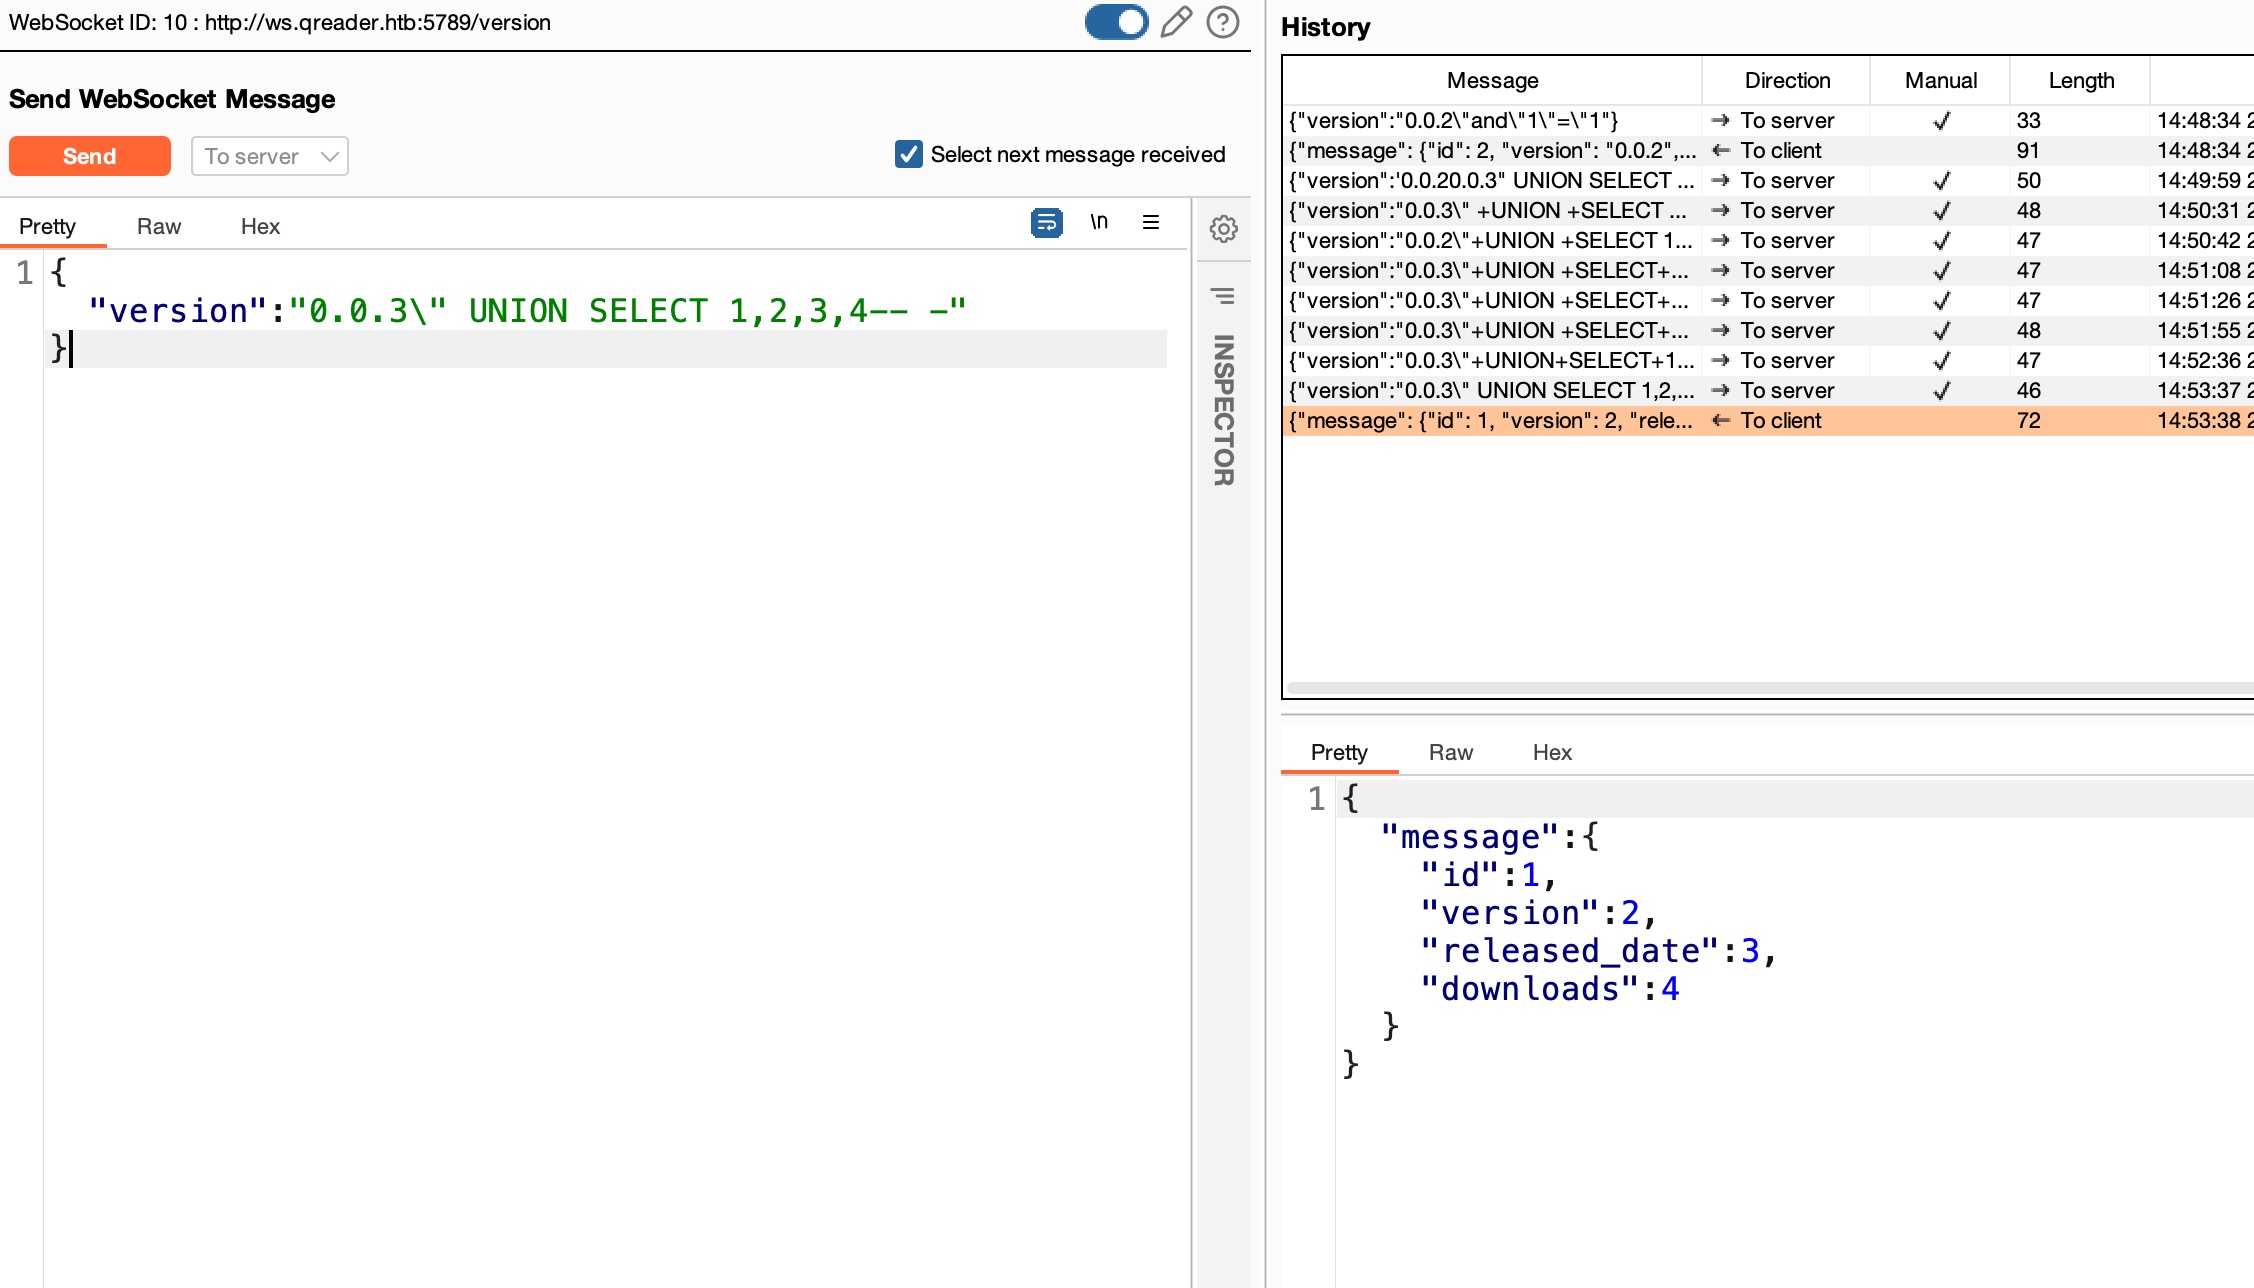Click the pencil edit icon next to the WebSocket URL

(1176, 22)
